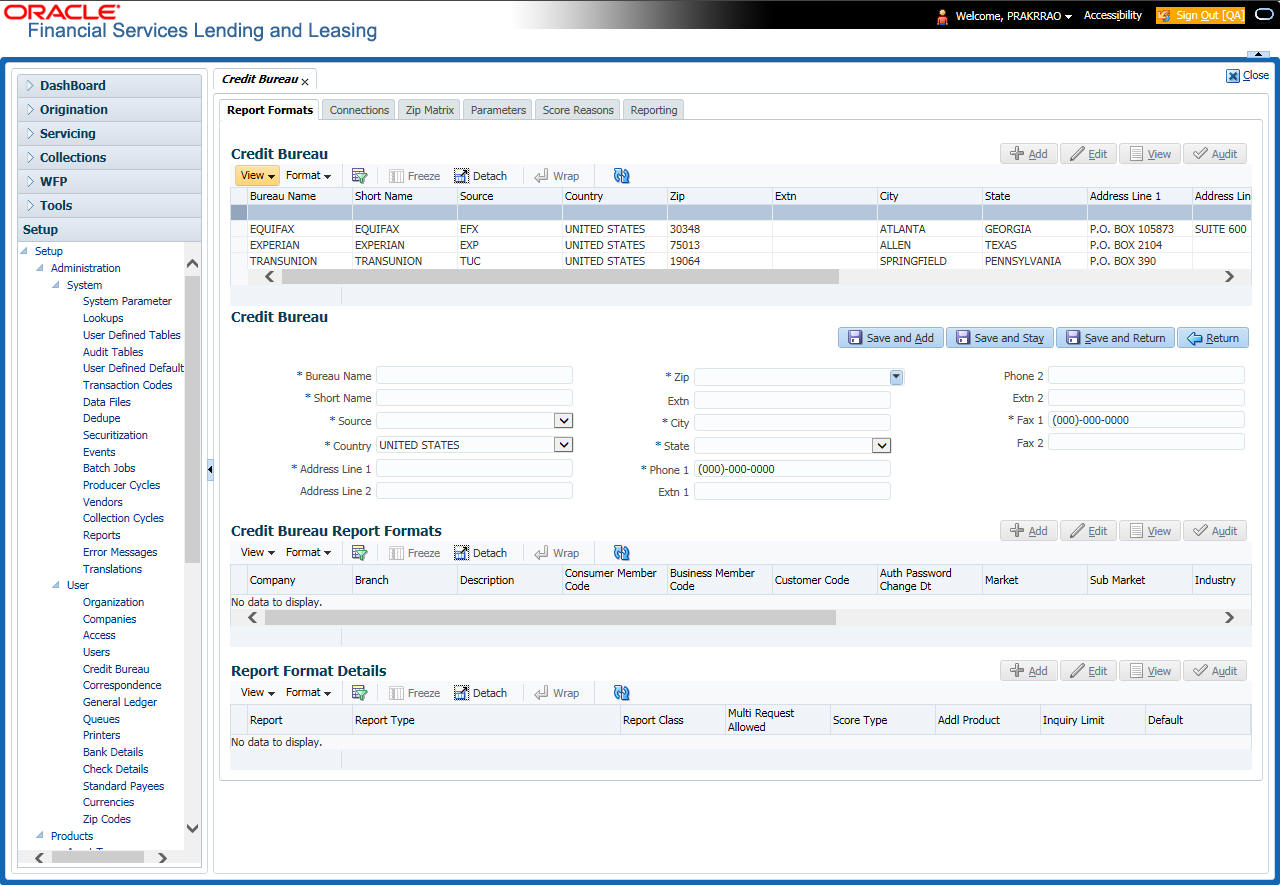
Task: Click into the Bureau Name field
Action: [x=474, y=376]
